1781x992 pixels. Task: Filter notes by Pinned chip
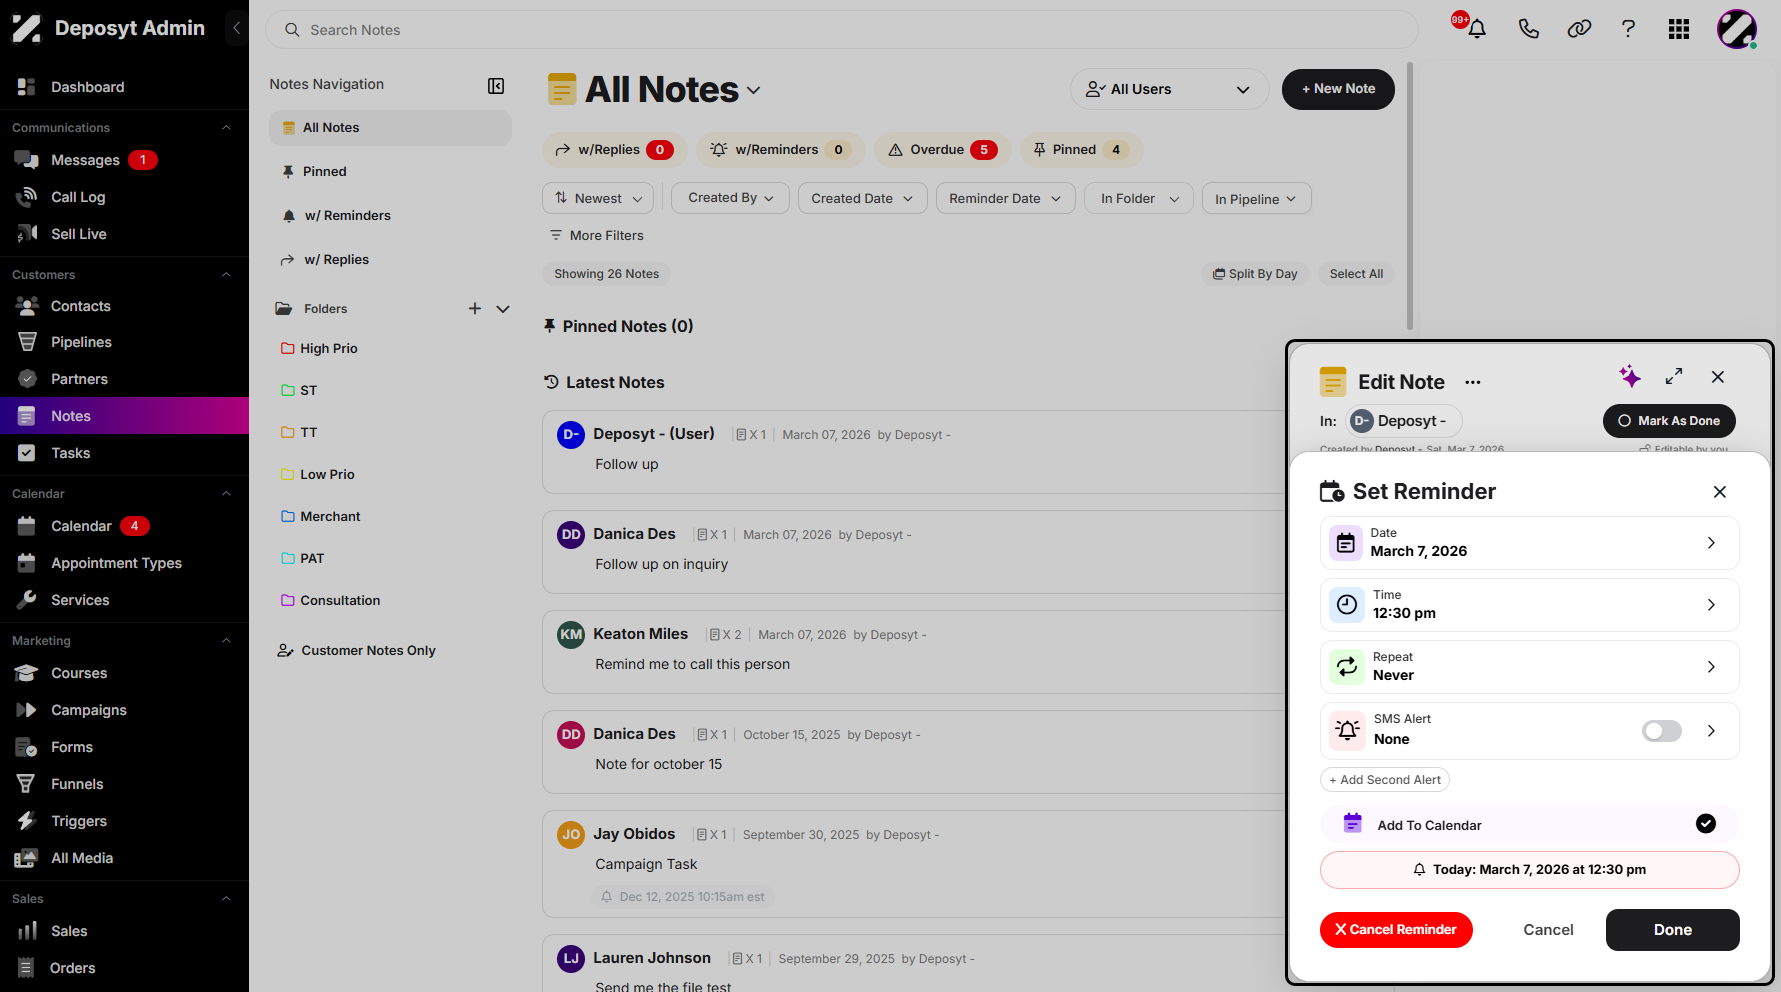(1081, 150)
